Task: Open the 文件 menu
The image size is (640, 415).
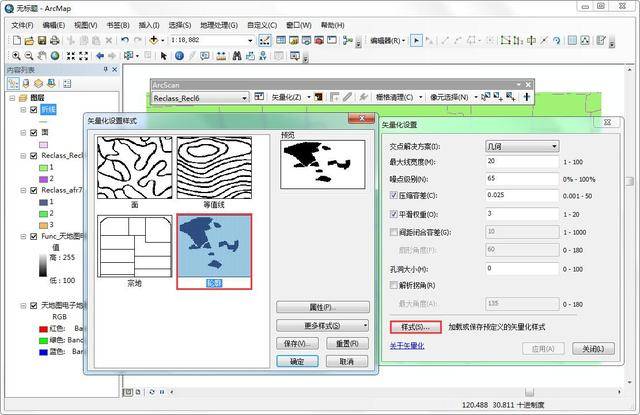Action: pyautogui.click(x=22, y=25)
